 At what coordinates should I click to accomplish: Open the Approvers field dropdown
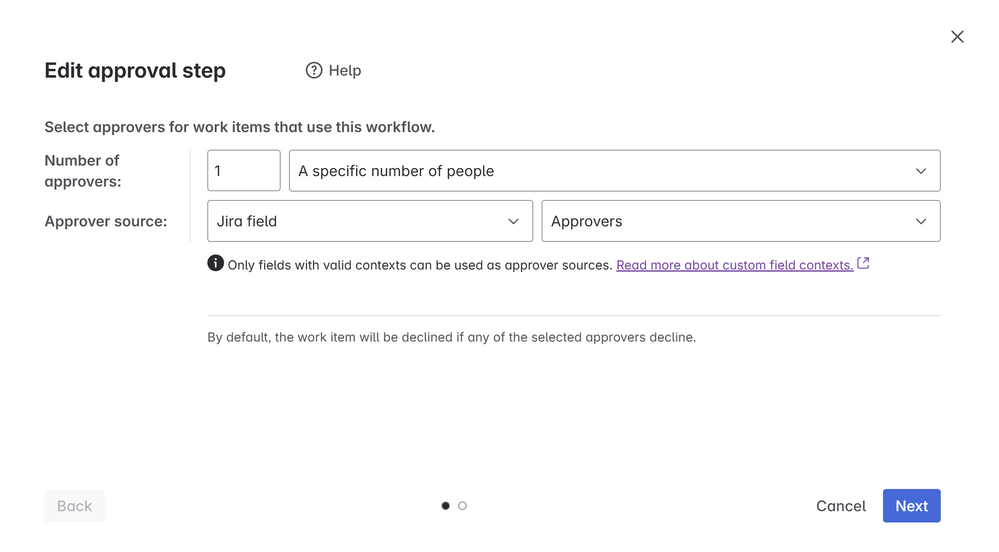pos(740,221)
